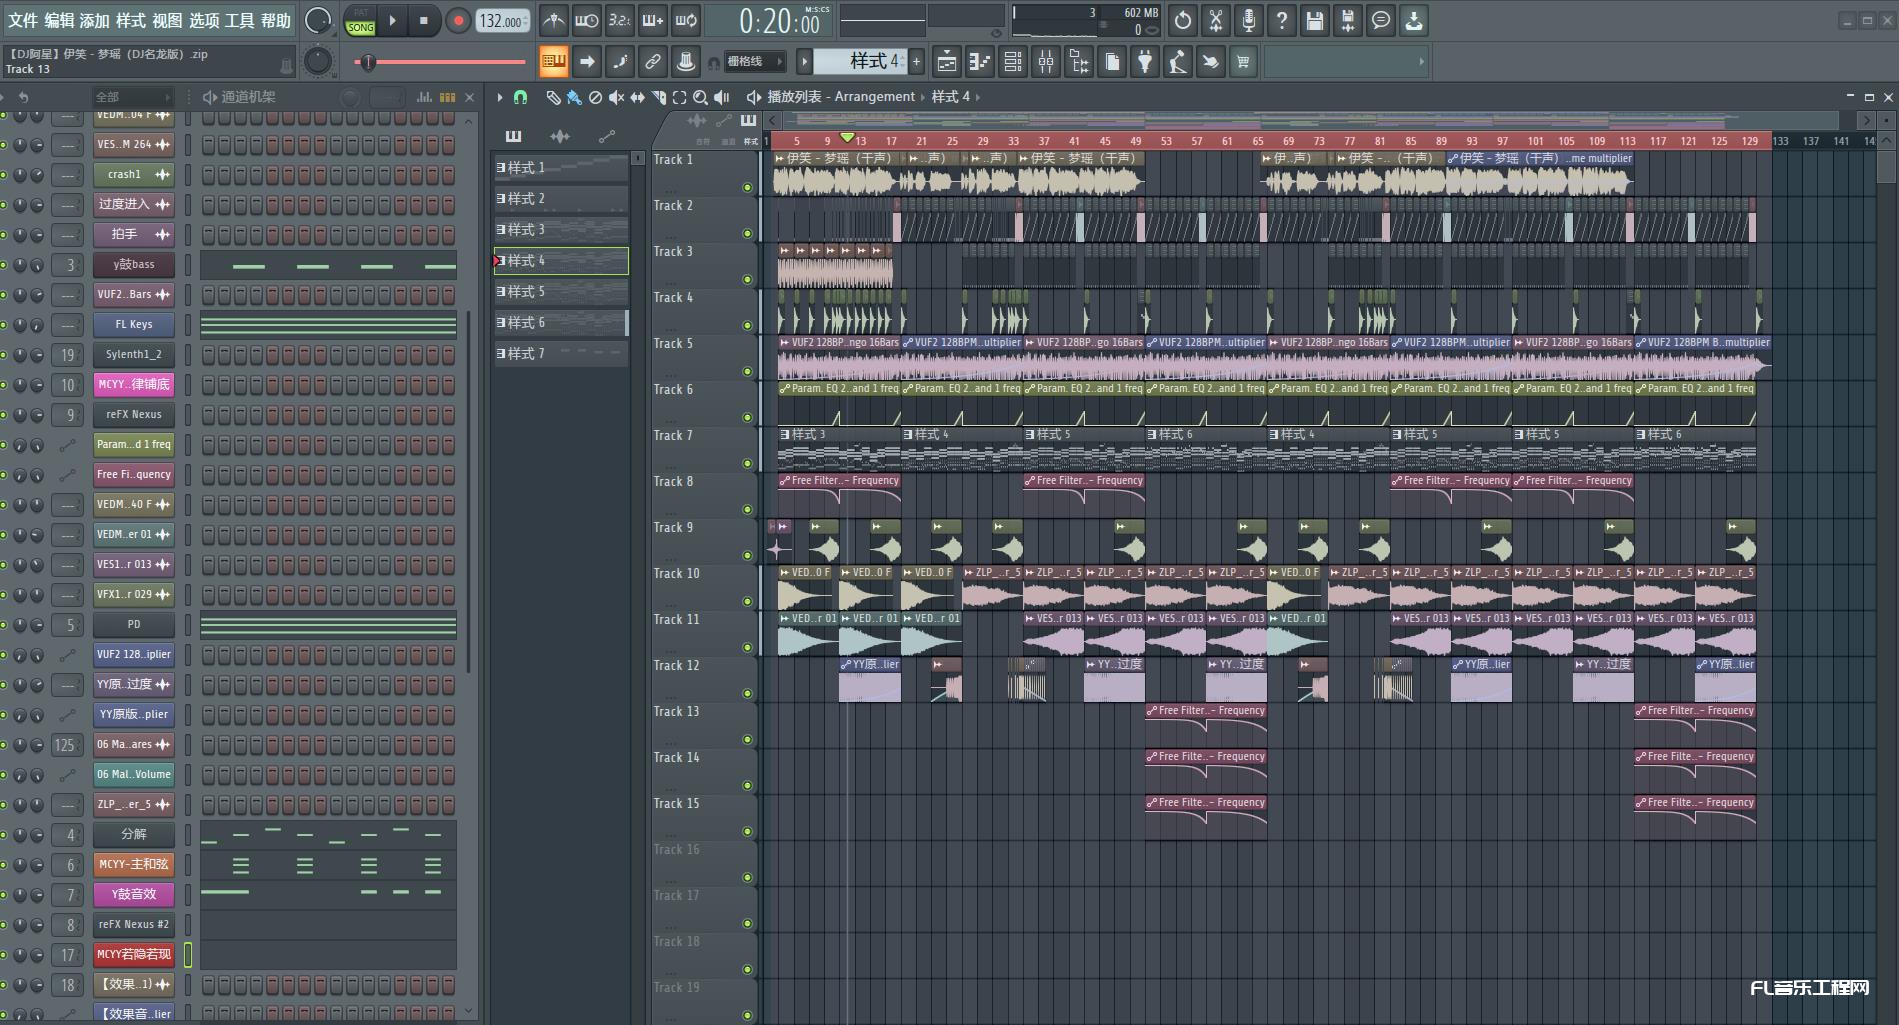
Task: Switch between PAT and SONG mode
Action: coord(360,21)
